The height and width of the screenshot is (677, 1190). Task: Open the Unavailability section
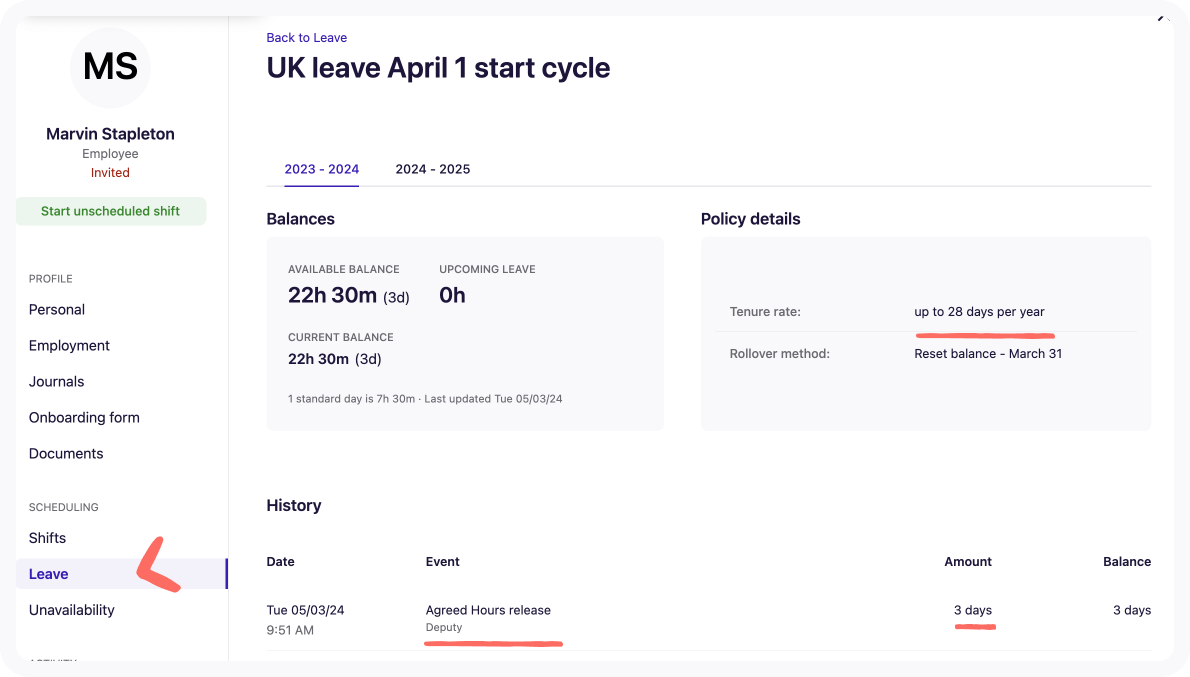[72, 610]
